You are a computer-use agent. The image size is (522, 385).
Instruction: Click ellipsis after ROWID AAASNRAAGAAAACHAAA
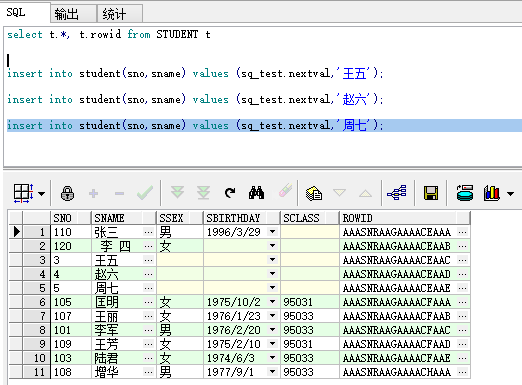click(463, 372)
